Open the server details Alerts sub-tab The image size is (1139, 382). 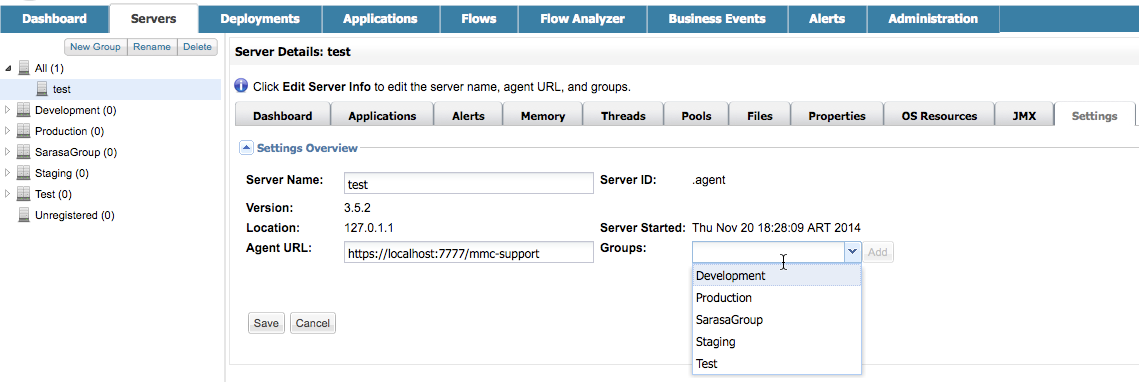pyautogui.click(x=468, y=115)
